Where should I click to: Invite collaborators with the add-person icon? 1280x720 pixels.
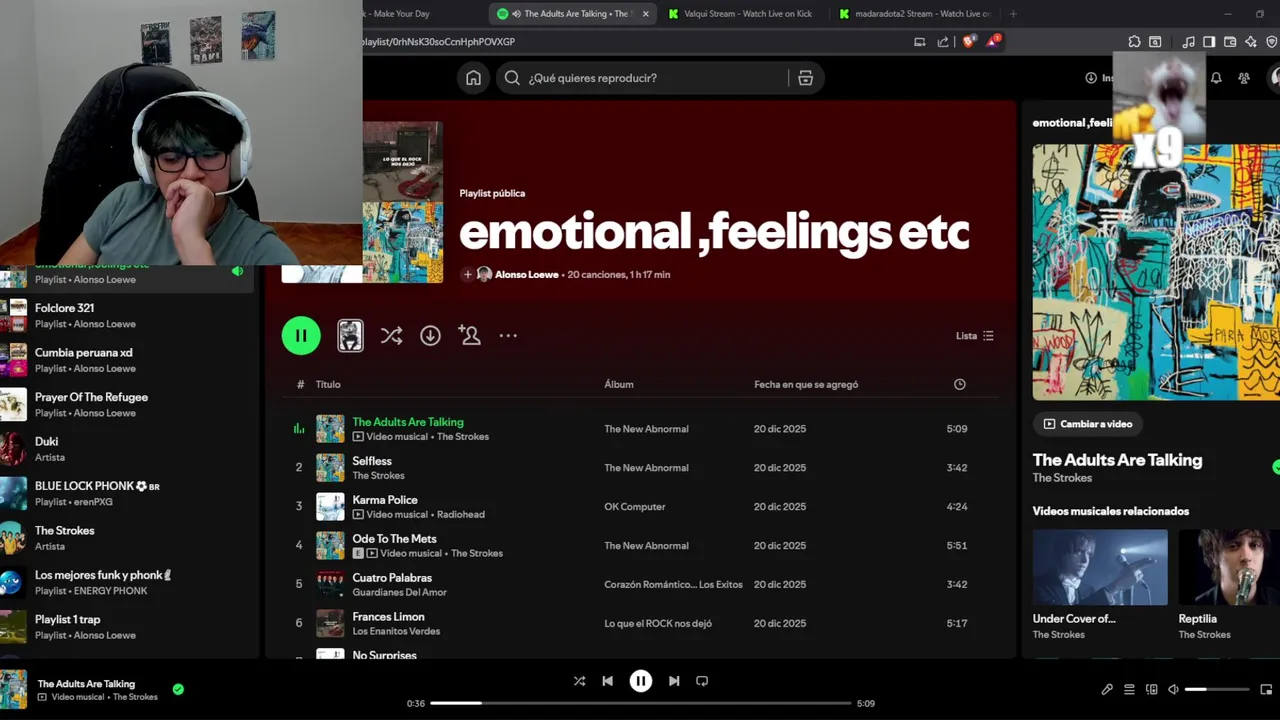469,335
